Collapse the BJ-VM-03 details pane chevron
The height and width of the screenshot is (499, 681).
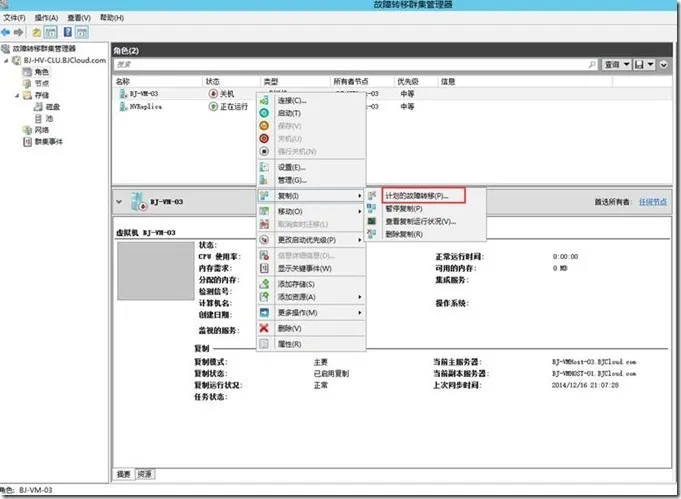(x=119, y=202)
